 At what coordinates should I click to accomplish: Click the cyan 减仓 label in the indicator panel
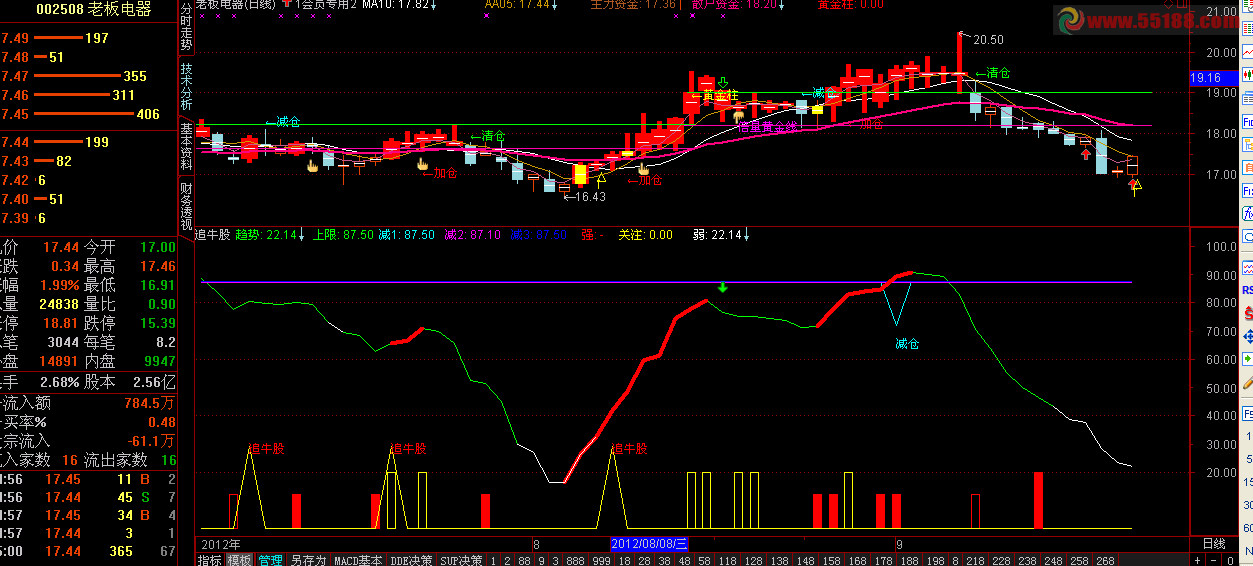(x=907, y=344)
